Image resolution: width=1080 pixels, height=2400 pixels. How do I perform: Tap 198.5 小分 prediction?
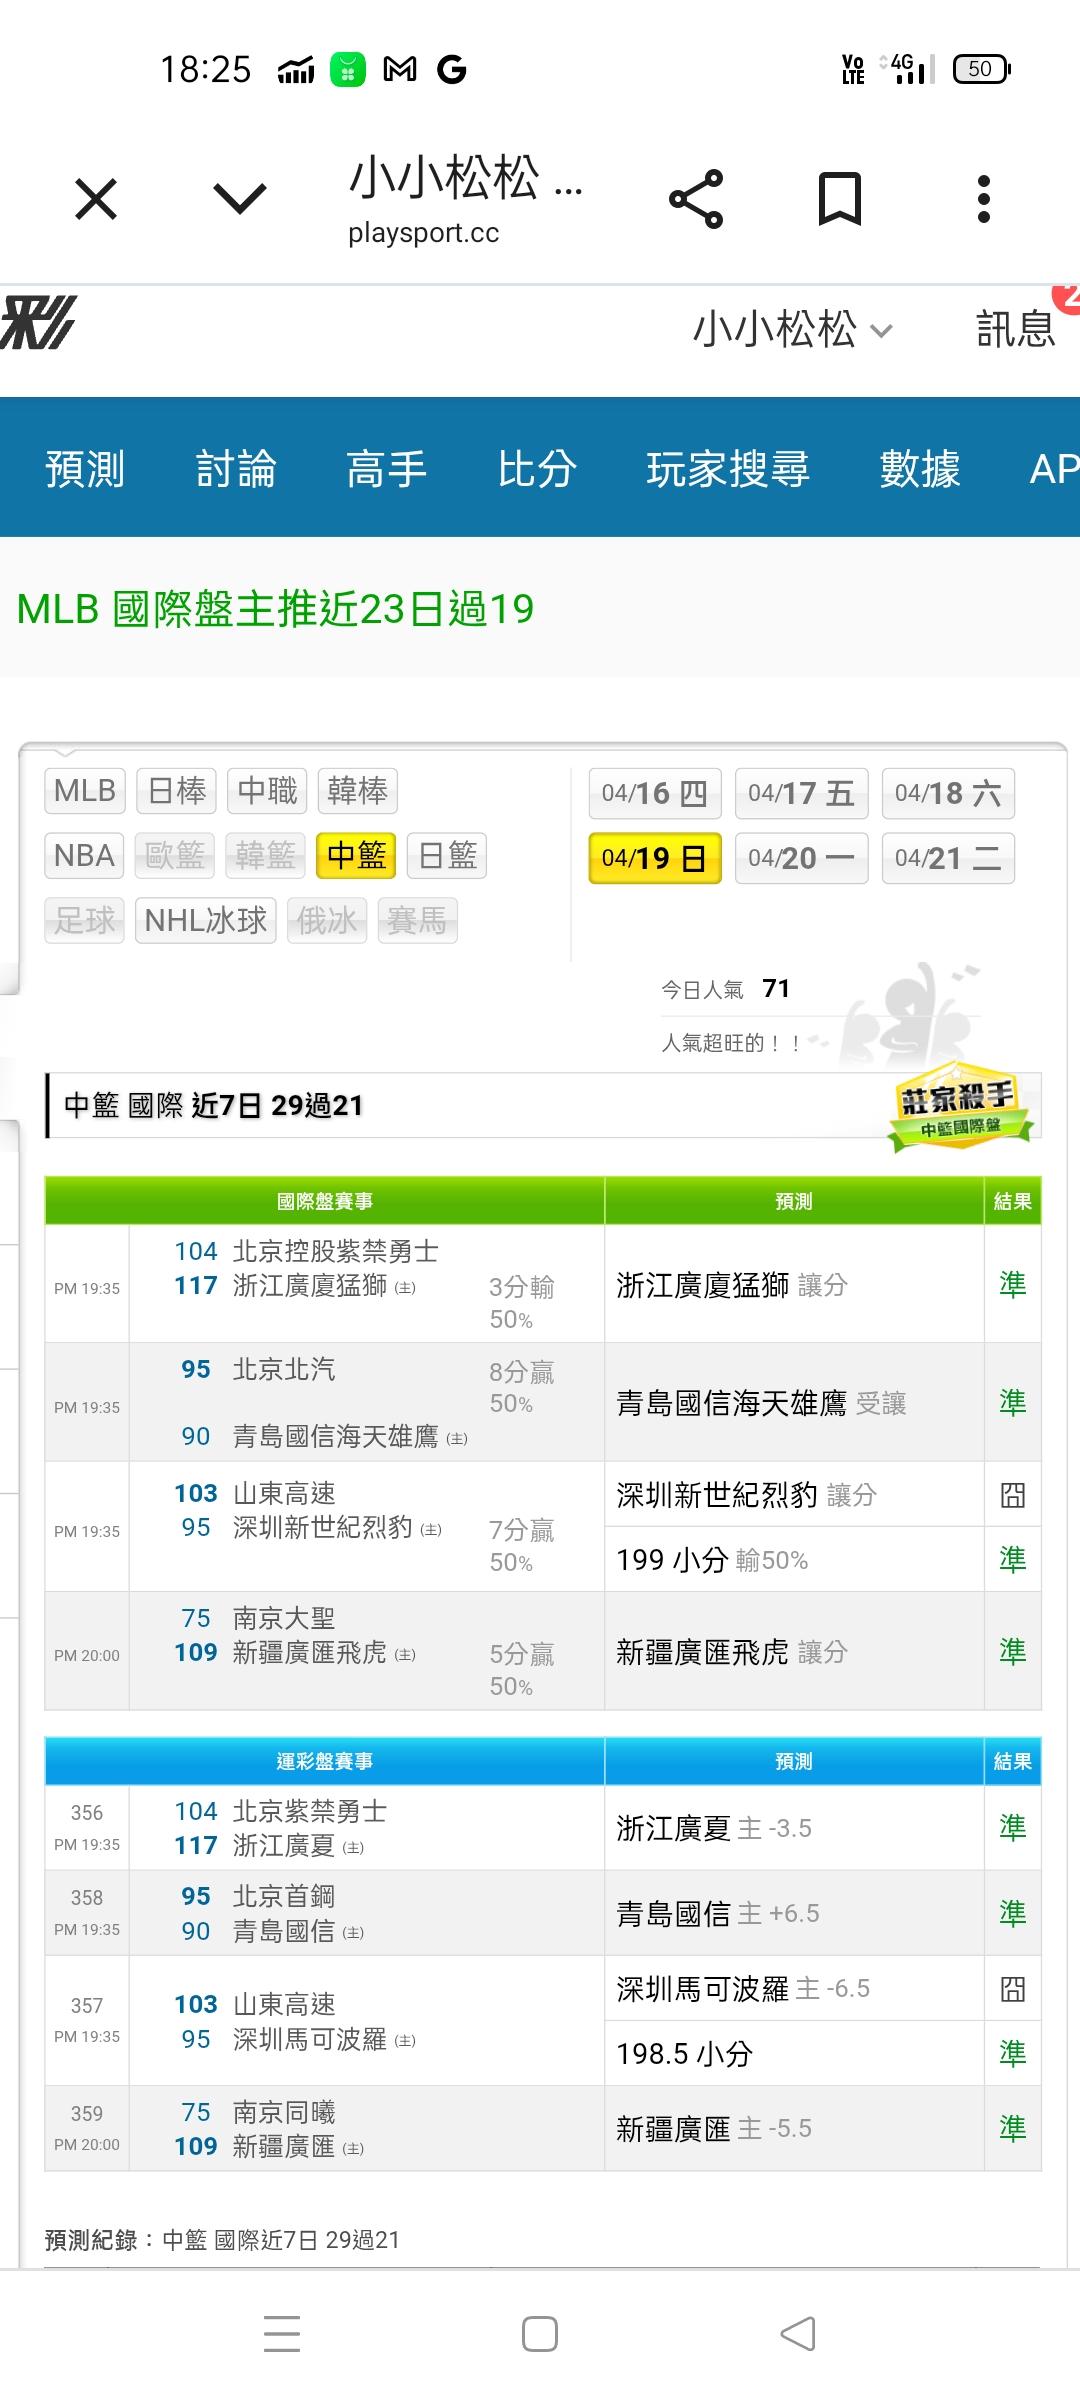point(794,2053)
